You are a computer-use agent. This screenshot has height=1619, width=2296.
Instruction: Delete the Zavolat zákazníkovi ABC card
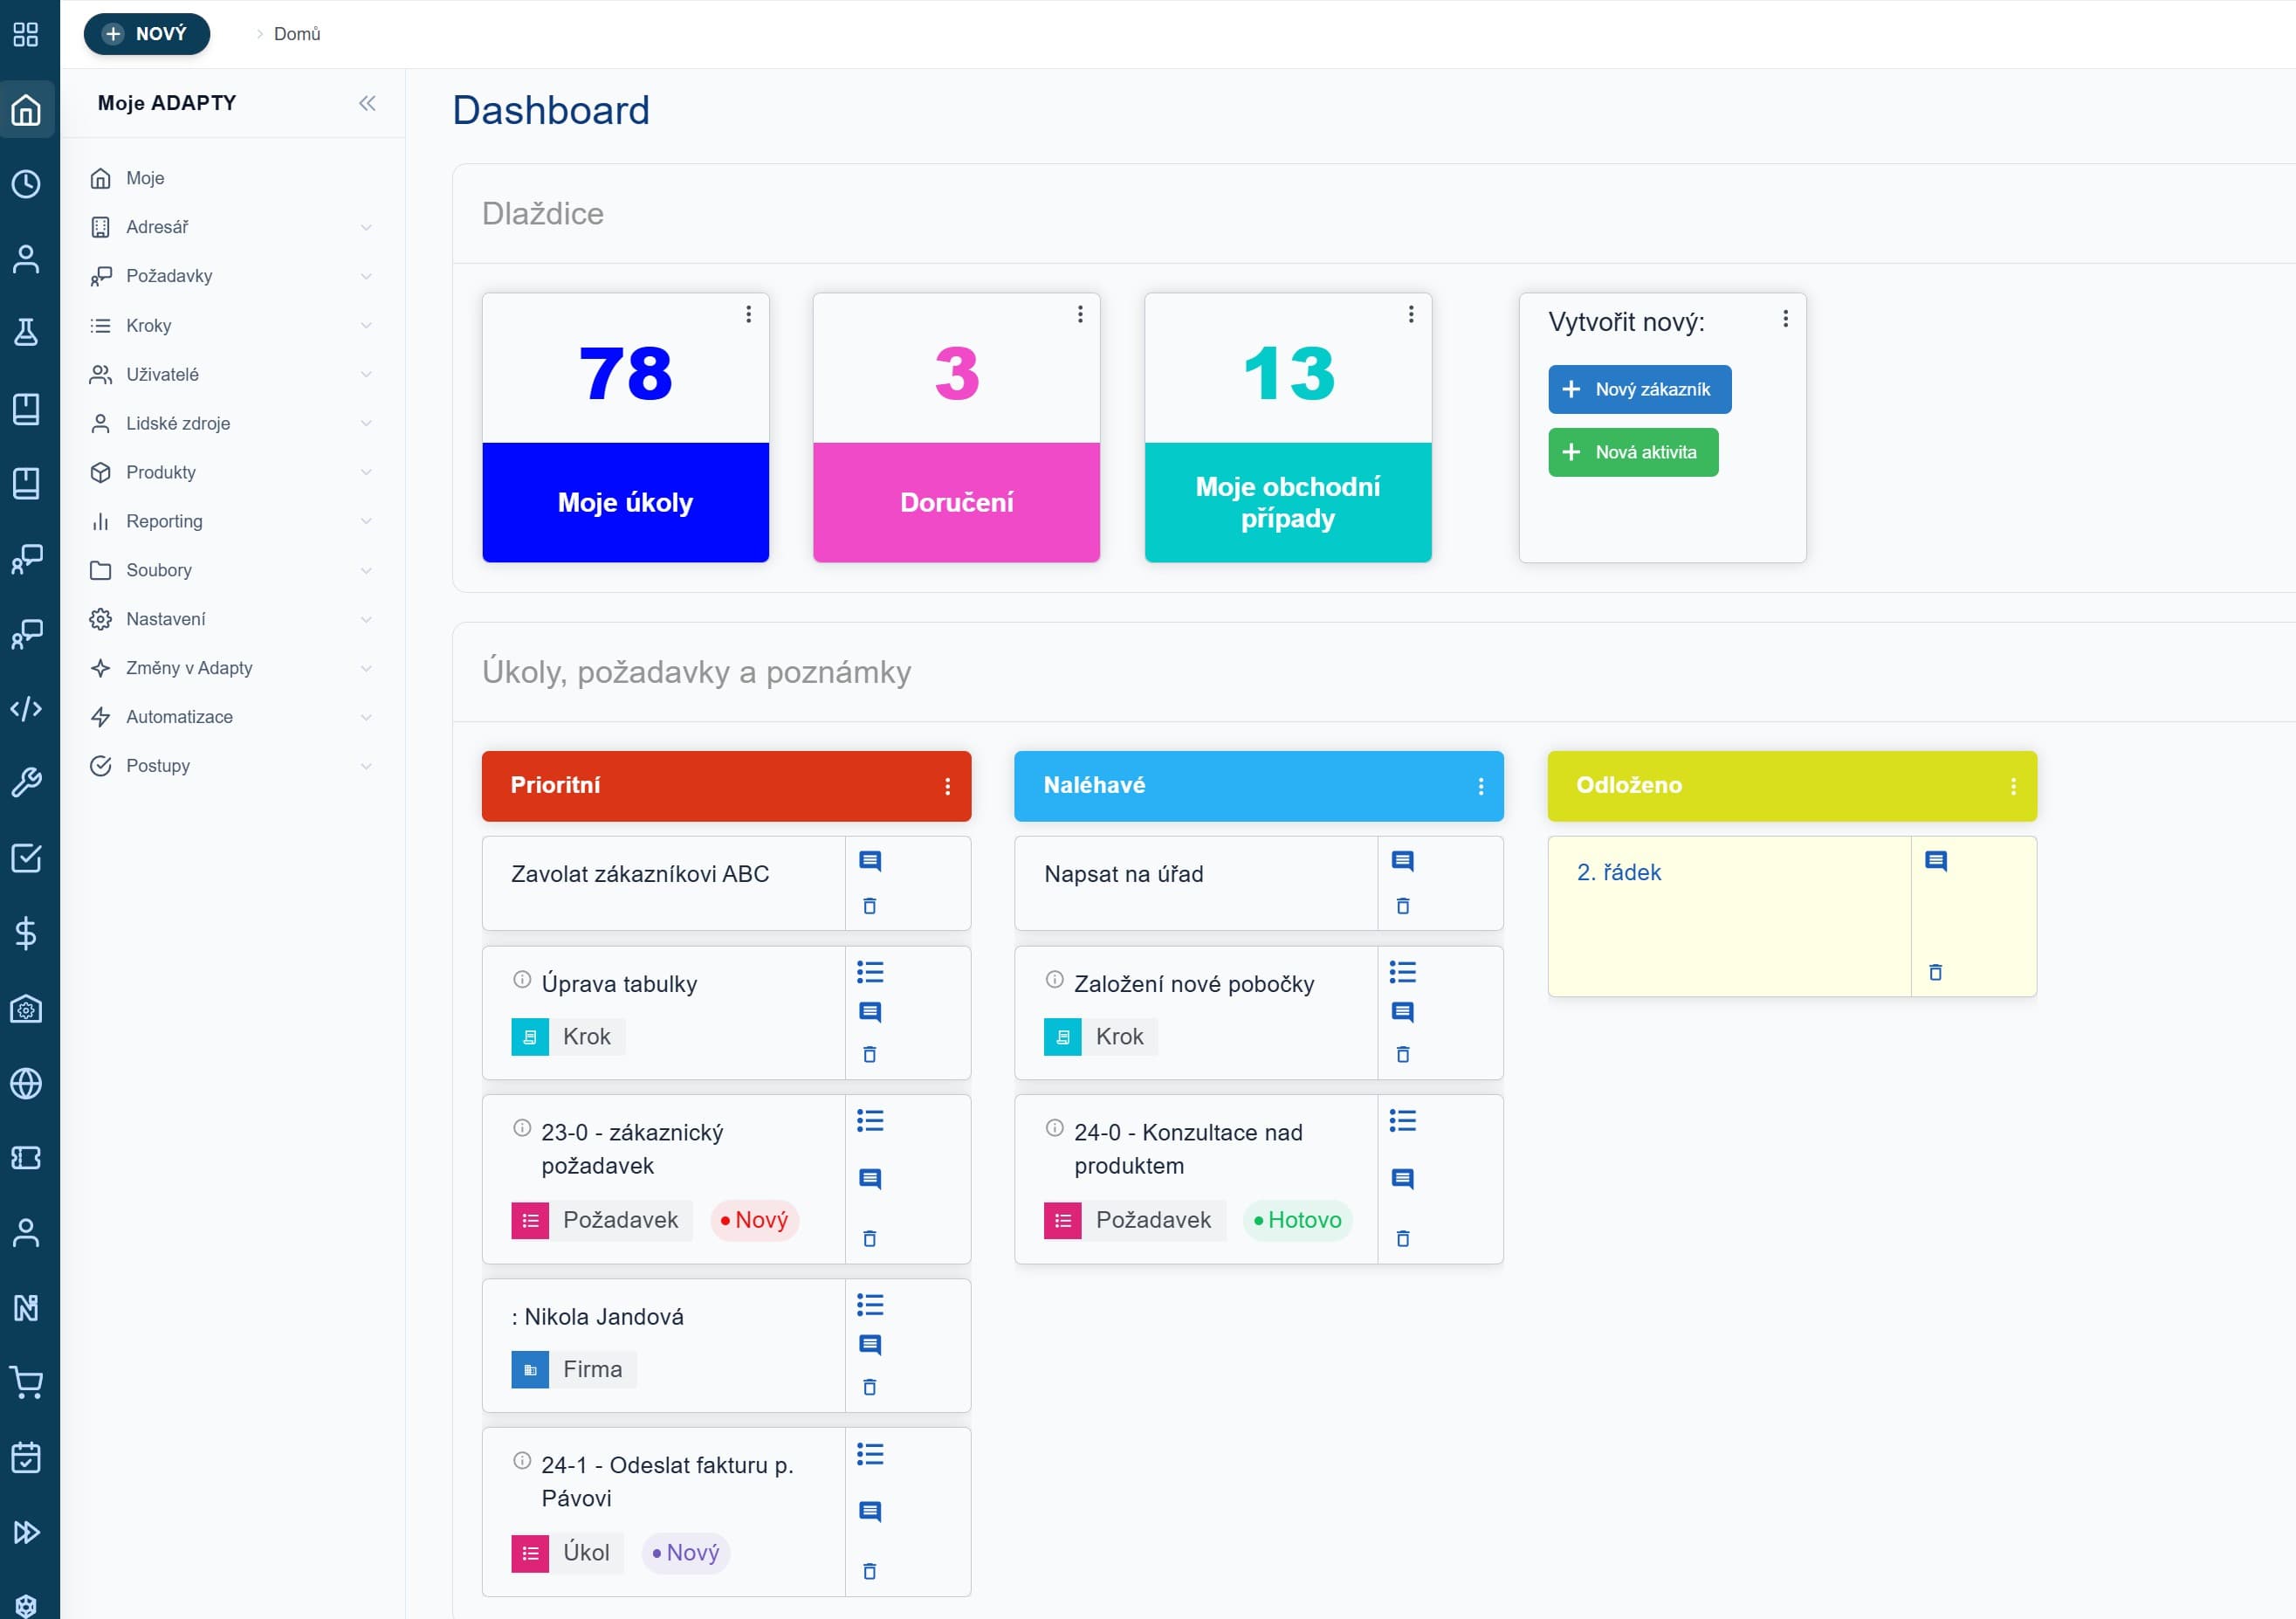tap(870, 906)
